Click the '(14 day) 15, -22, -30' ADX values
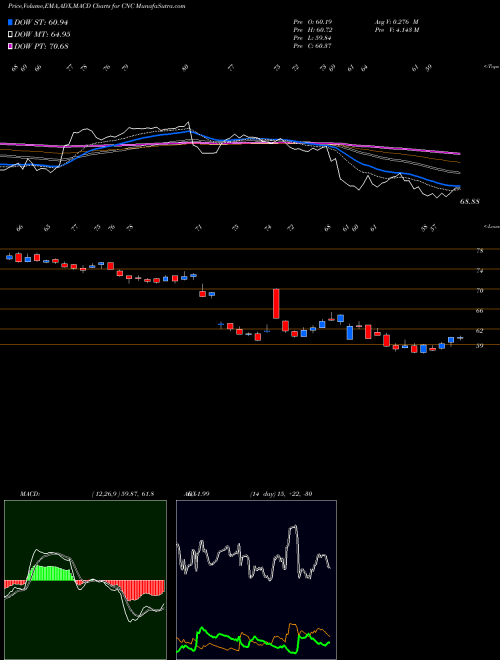Image resolution: width=500 pixels, height=660 pixels. [281, 494]
